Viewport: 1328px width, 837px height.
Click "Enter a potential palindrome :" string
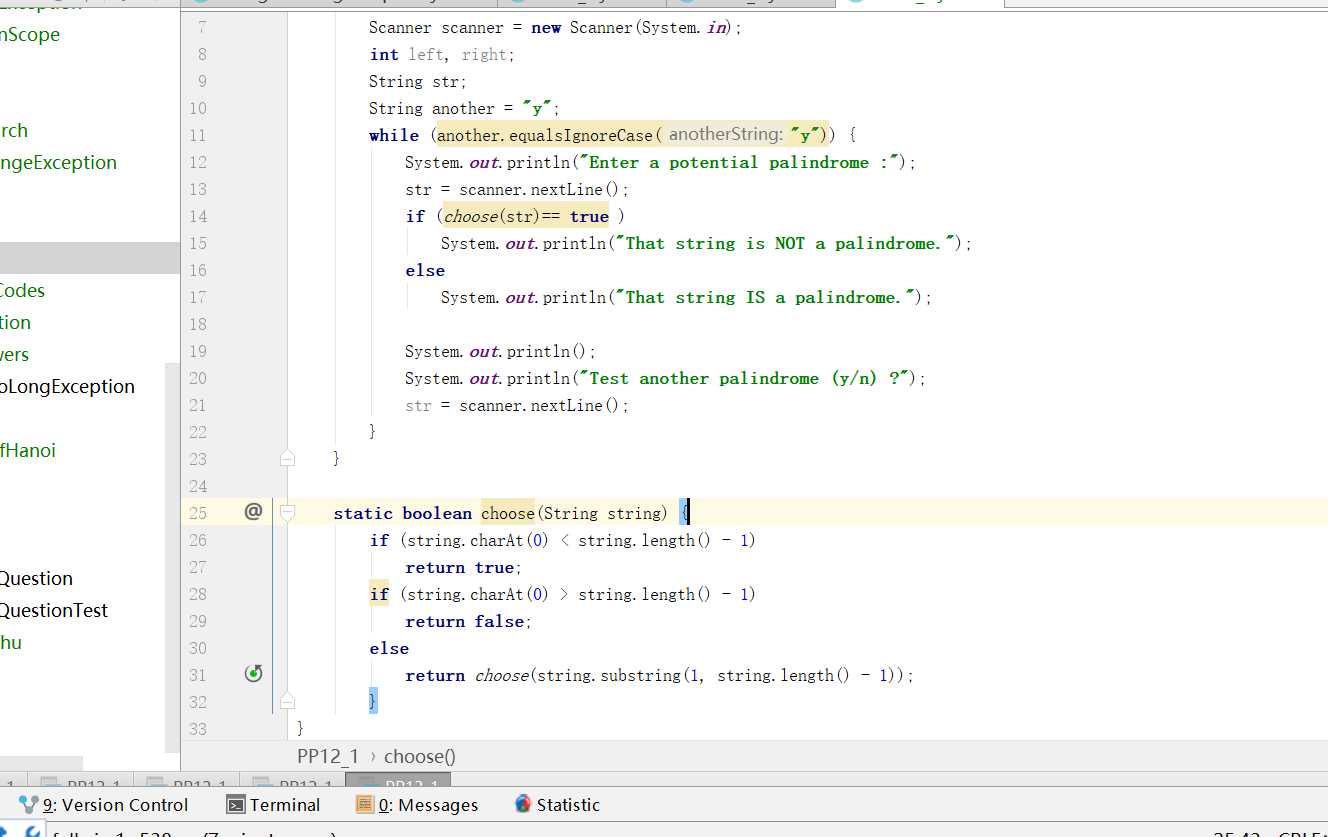[x=740, y=162]
